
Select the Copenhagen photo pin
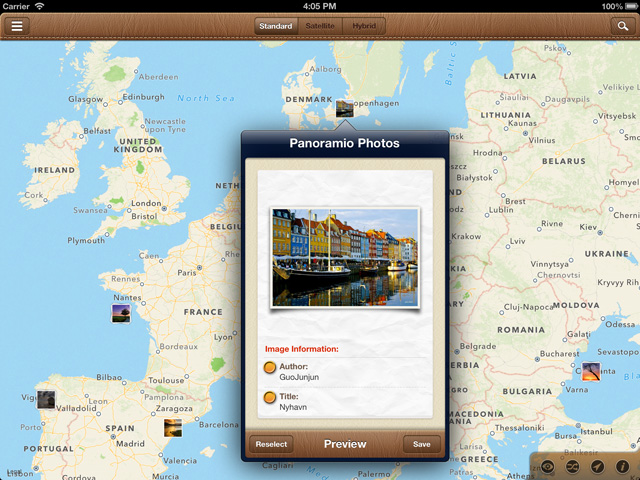344,108
